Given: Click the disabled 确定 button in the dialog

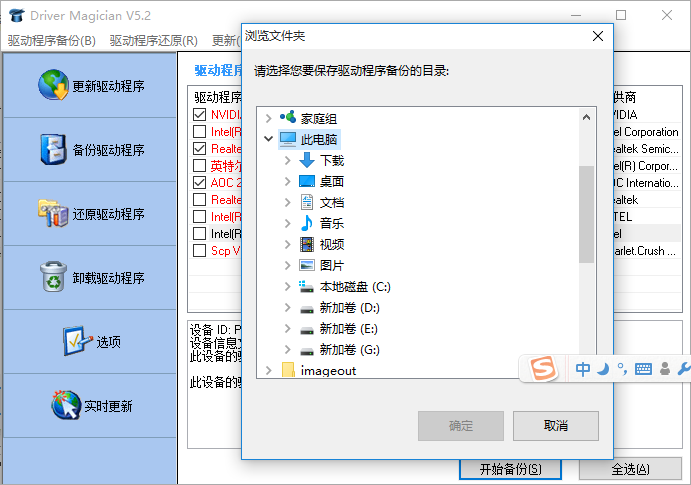Looking at the screenshot, I should [x=461, y=426].
